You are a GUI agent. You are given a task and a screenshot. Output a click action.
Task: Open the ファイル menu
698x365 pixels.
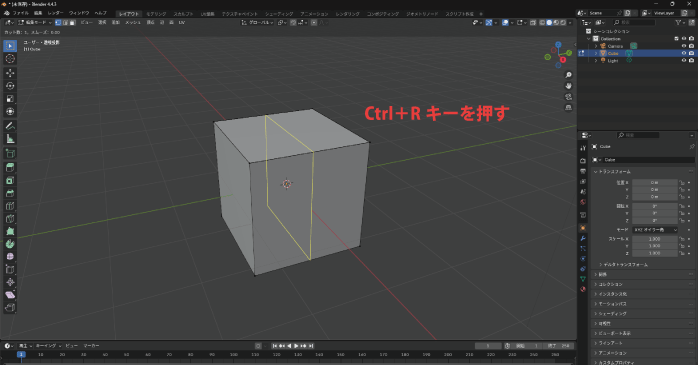[20, 13]
